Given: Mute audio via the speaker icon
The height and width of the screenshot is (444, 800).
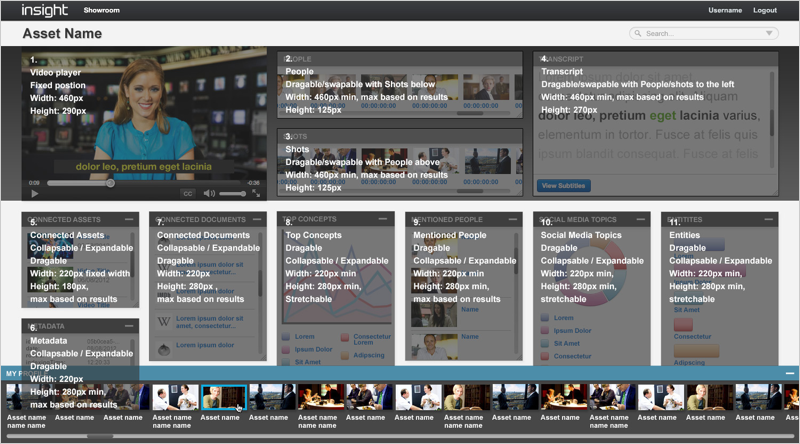Looking at the screenshot, I should click(x=209, y=193).
